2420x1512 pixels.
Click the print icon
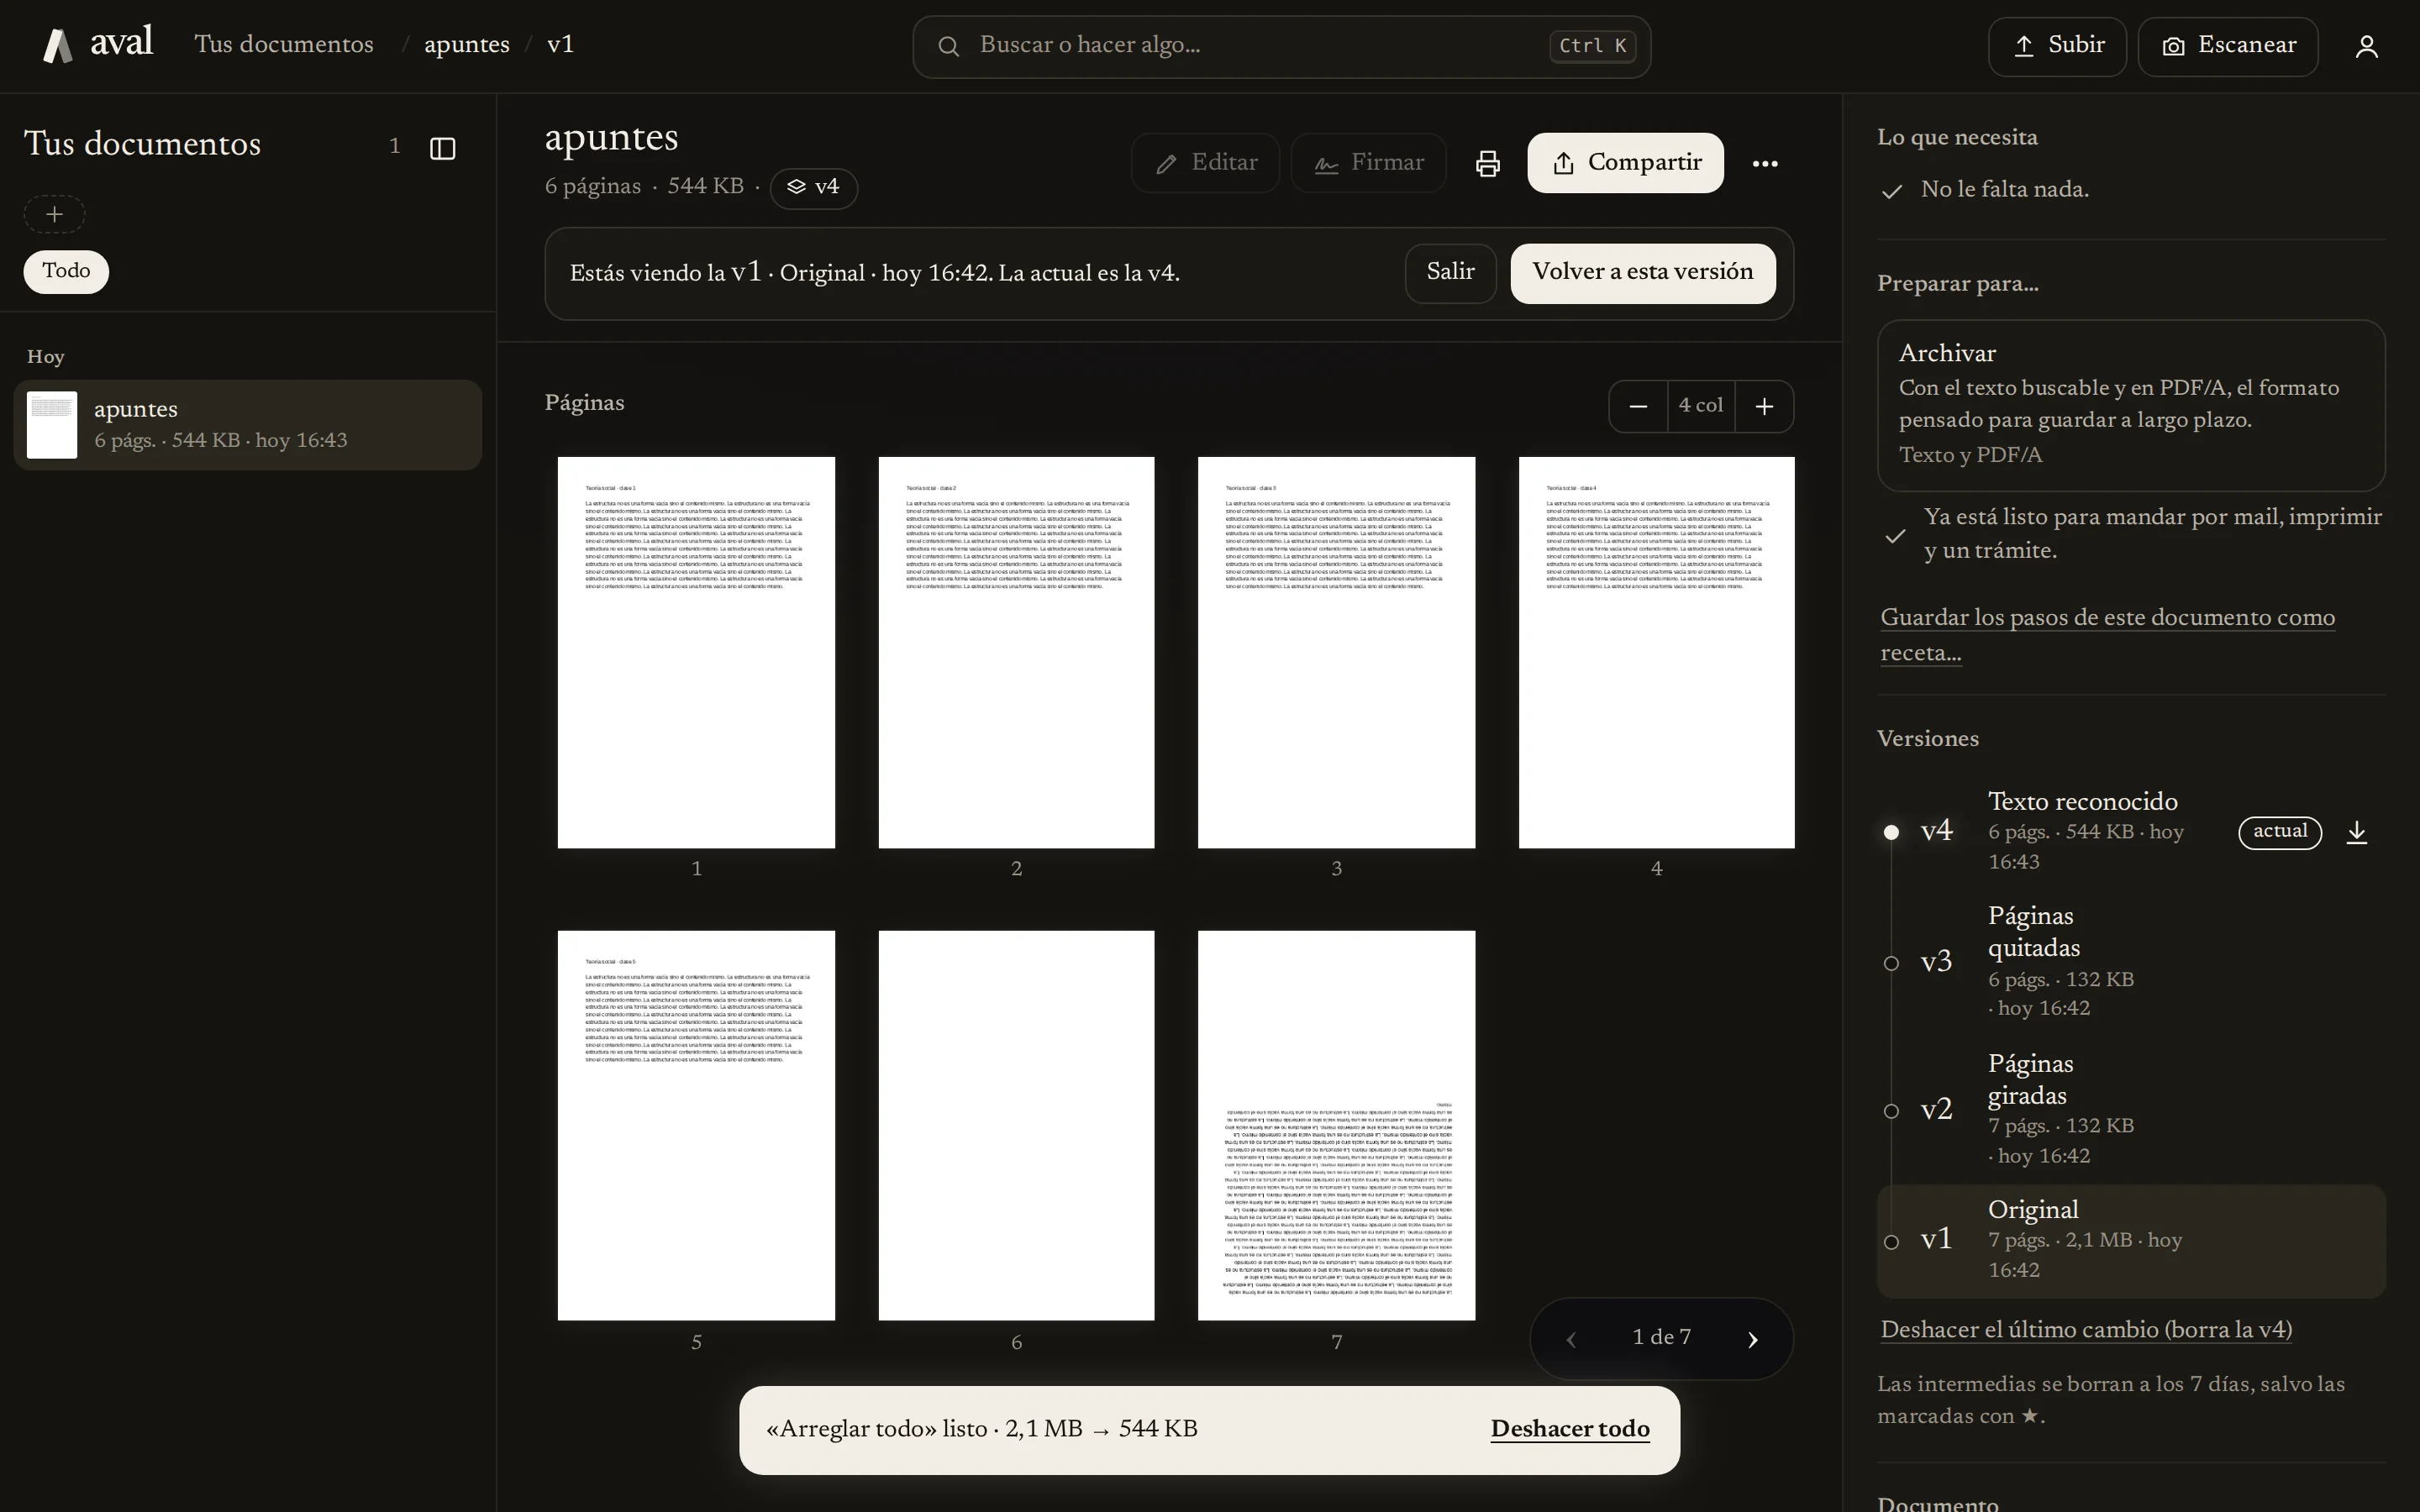(x=1488, y=163)
